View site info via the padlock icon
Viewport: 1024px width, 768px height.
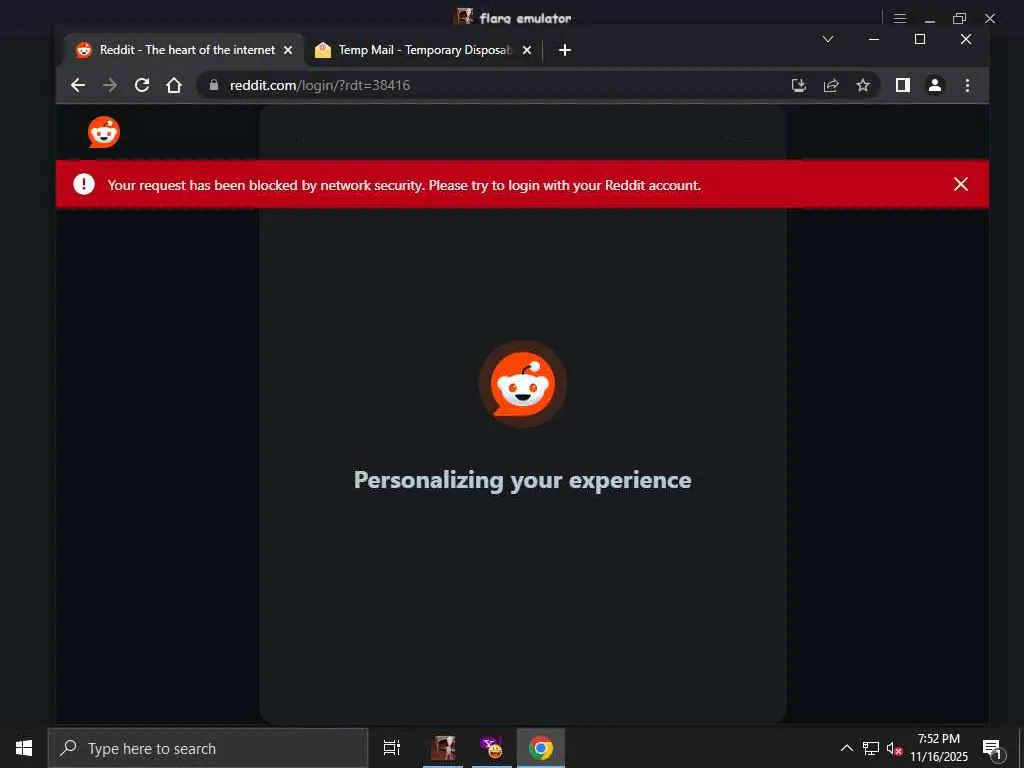coord(214,85)
